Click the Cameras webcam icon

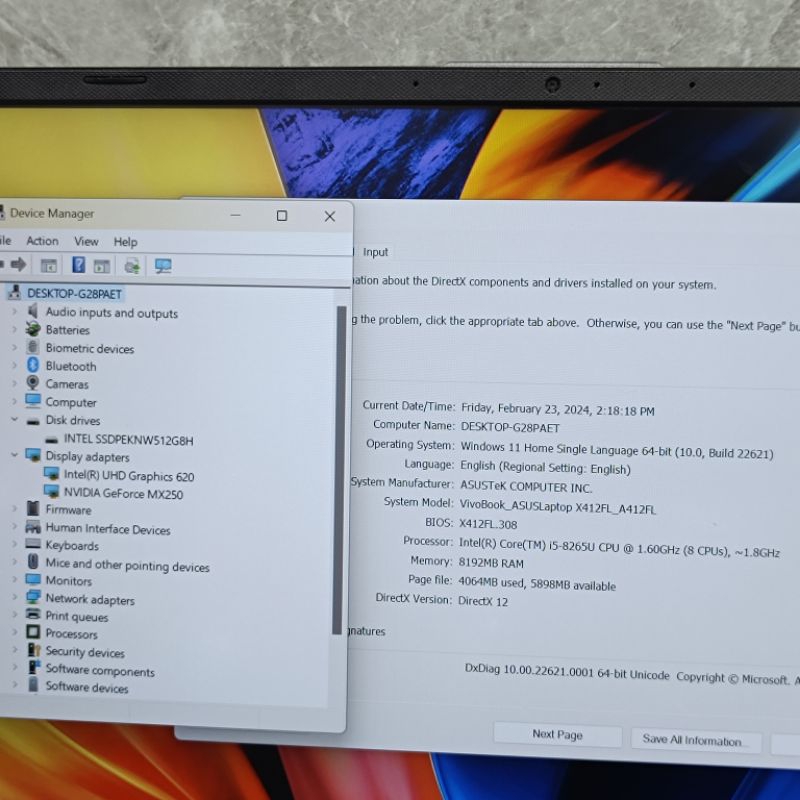(33, 383)
